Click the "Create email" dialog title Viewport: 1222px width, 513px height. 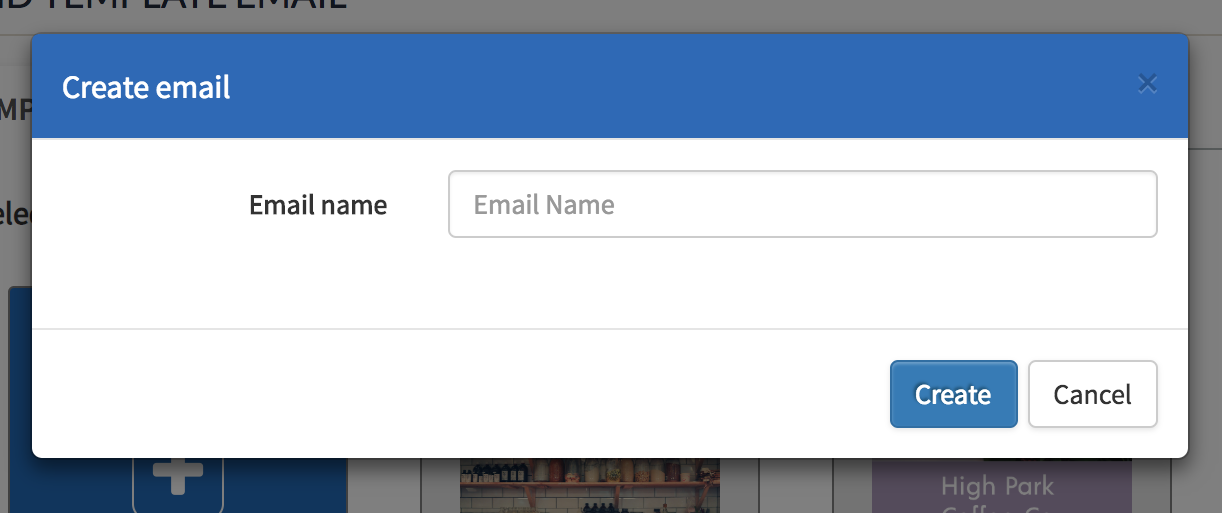click(x=146, y=87)
